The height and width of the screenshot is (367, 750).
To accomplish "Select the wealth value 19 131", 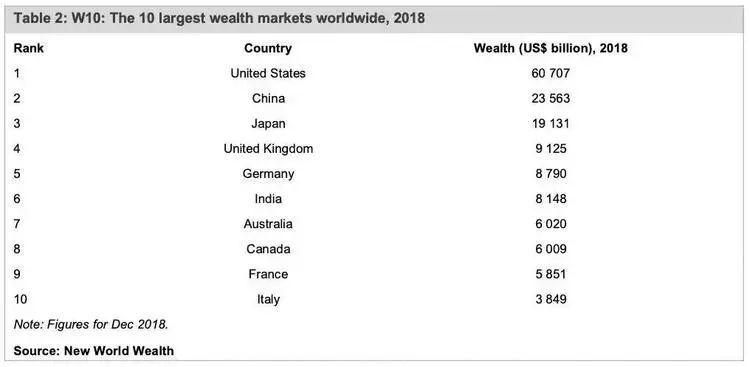I will [551, 123].
